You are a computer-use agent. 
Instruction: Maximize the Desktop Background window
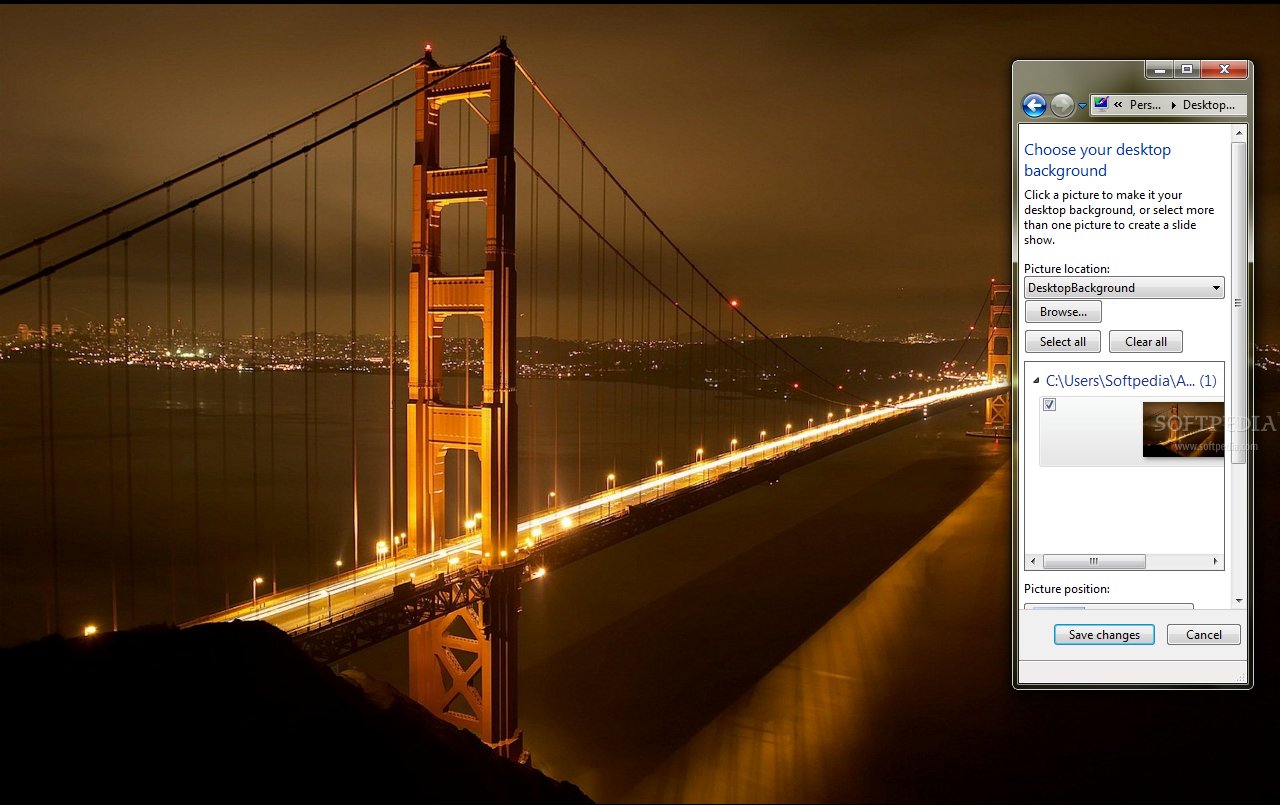coord(1186,70)
